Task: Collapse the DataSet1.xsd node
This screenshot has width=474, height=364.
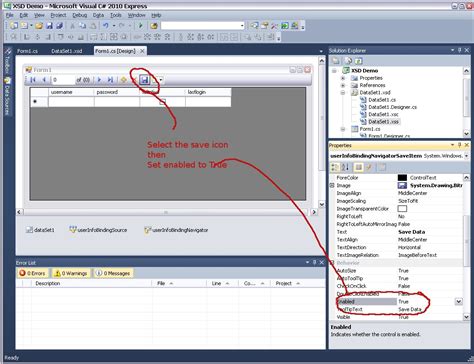Action: (x=343, y=93)
